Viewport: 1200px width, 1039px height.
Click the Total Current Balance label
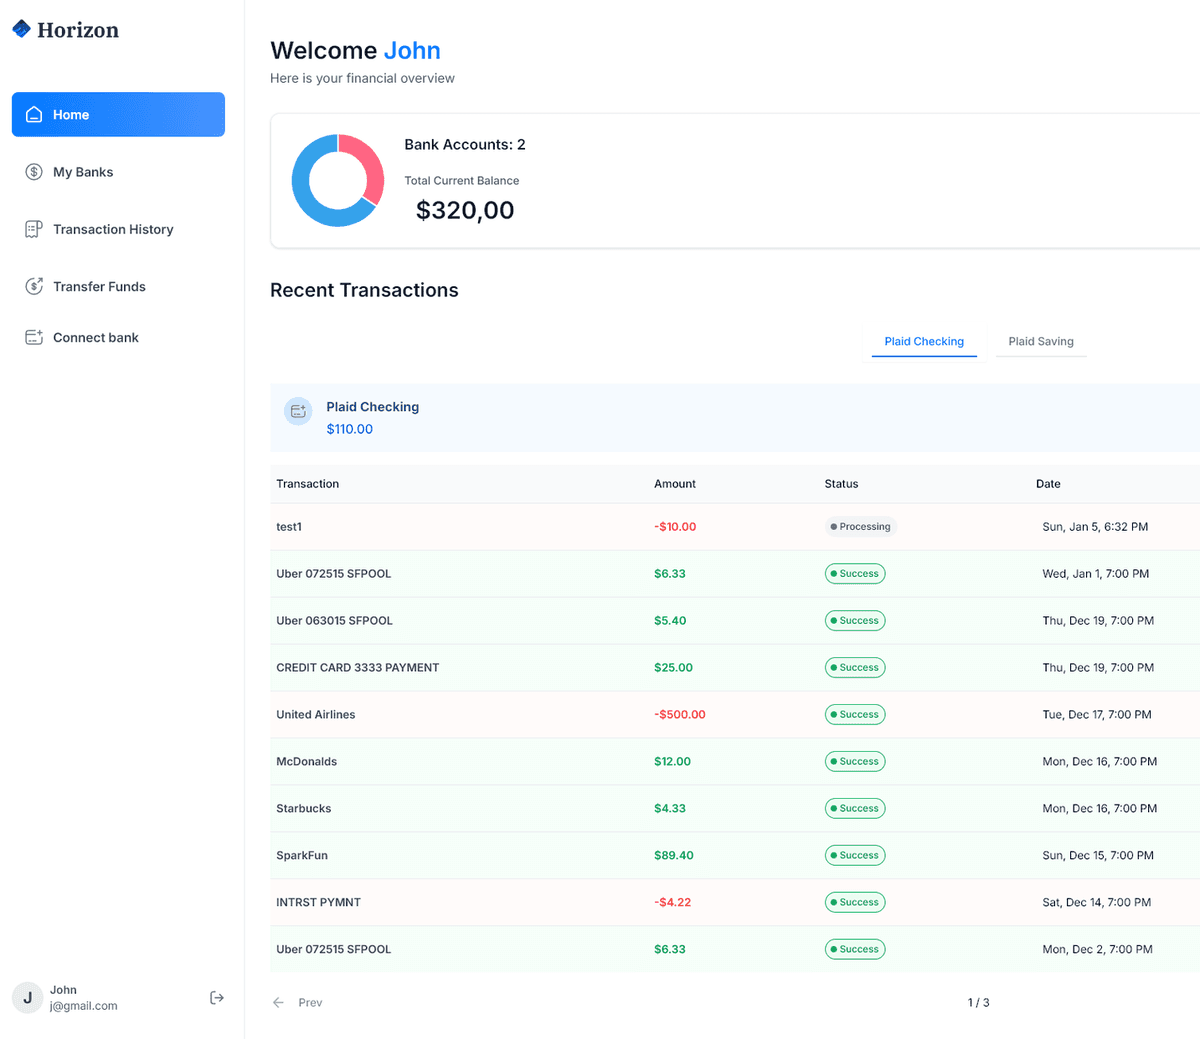[x=462, y=181]
